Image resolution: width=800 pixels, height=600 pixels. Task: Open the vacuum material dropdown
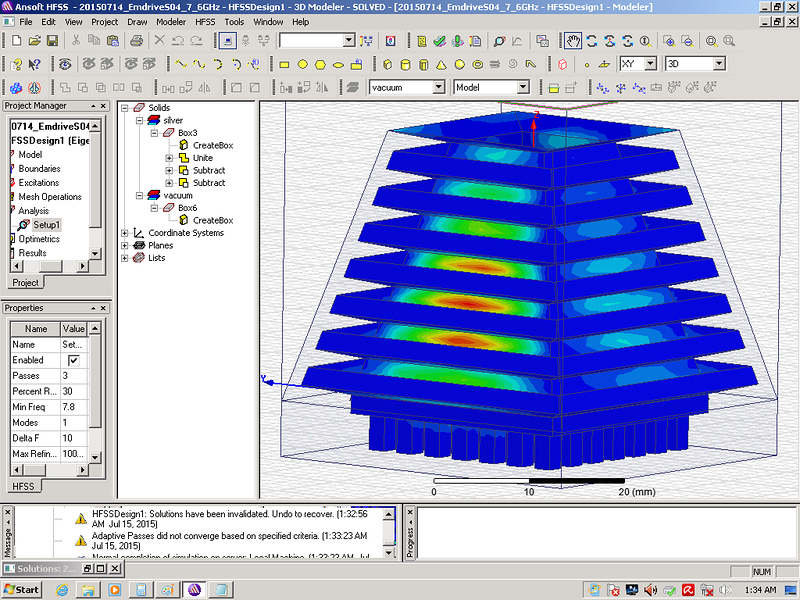[x=439, y=87]
